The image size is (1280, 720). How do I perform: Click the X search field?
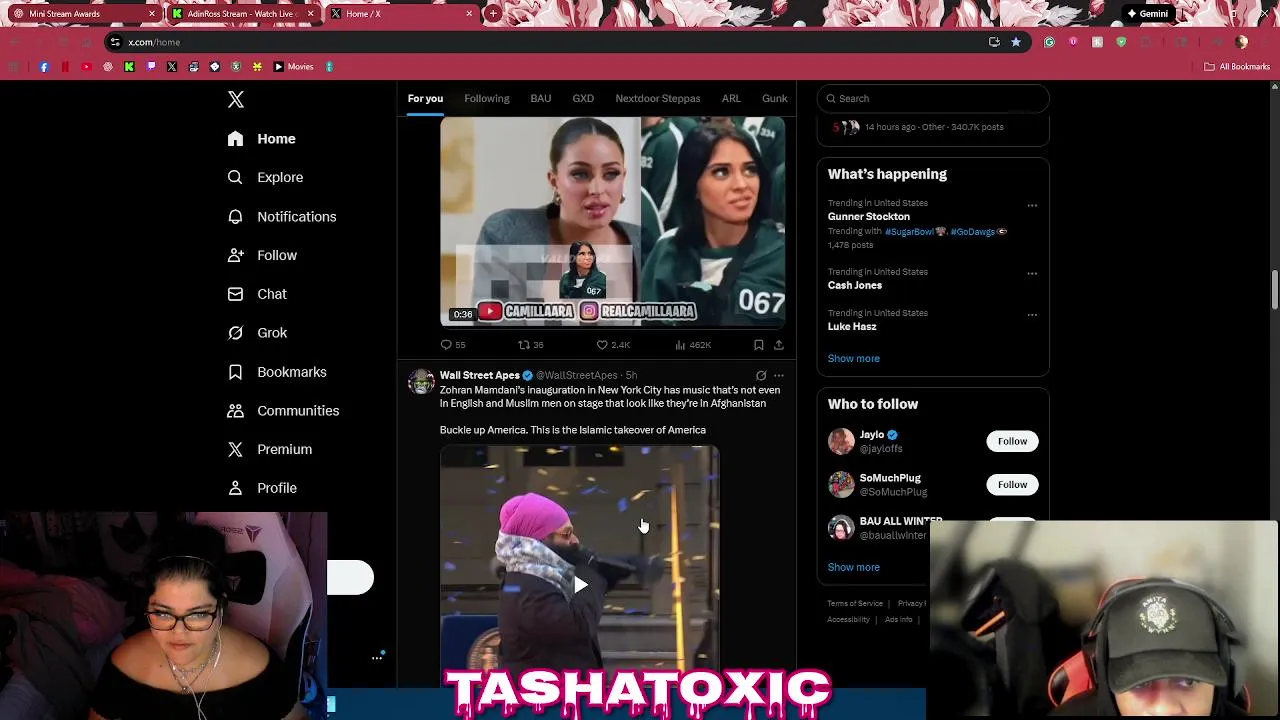pyautogui.click(x=933, y=98)
